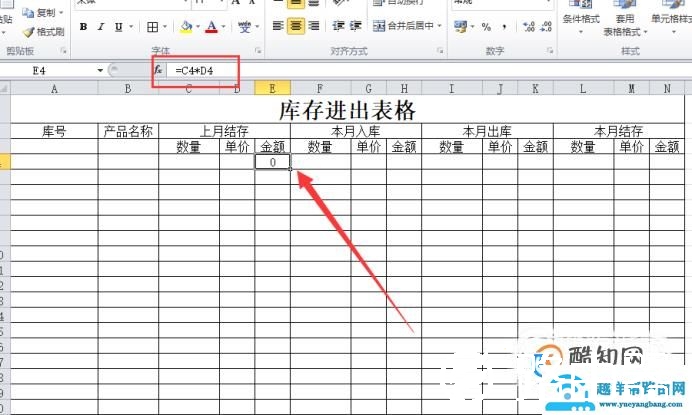Apply cell borders with the borders icon
The height and width of the screenshot is (415, 692).
(x=152, y=27)
